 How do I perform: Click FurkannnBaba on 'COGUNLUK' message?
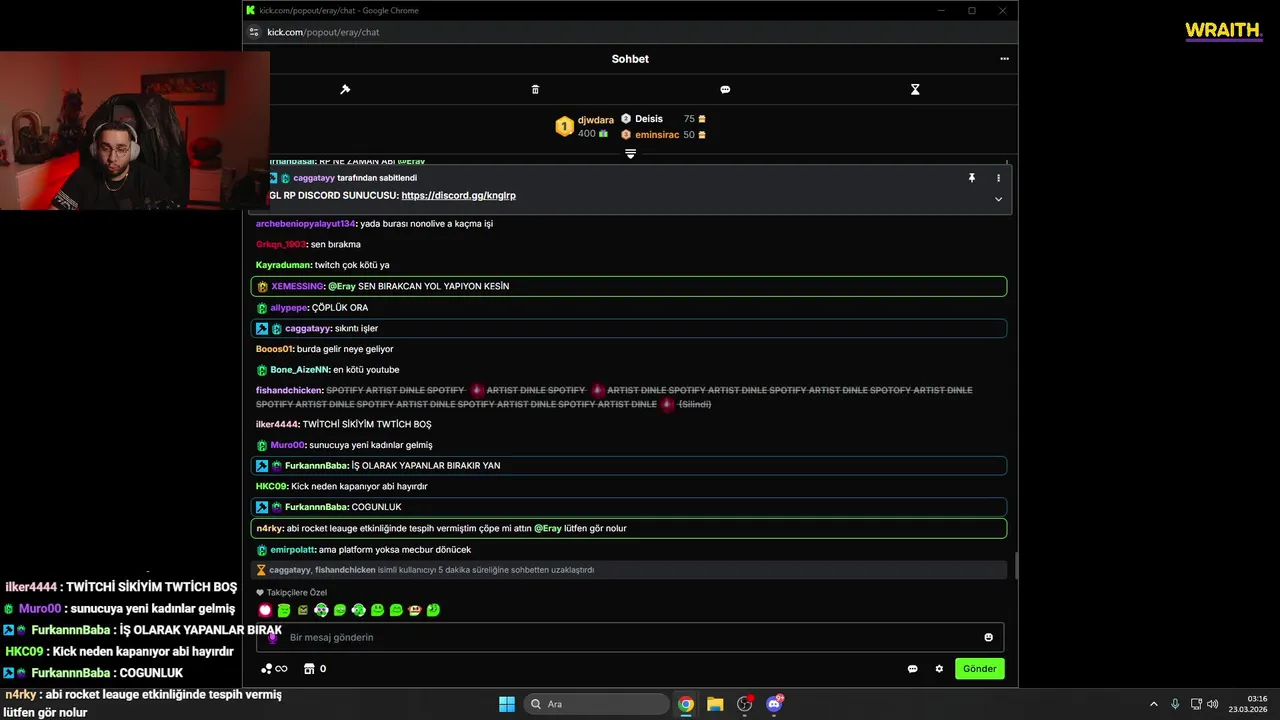(316, 507)
